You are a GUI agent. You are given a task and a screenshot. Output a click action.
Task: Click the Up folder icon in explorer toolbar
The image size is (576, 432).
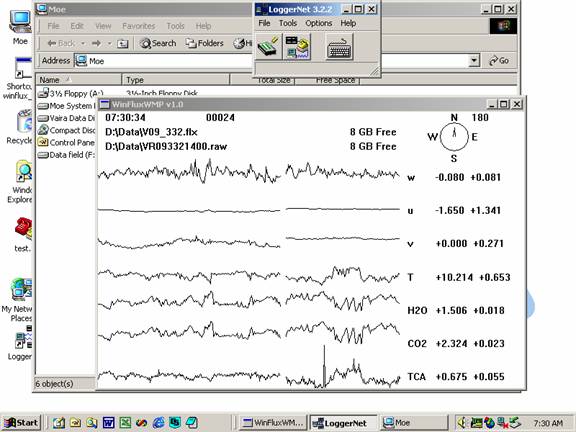122,44
